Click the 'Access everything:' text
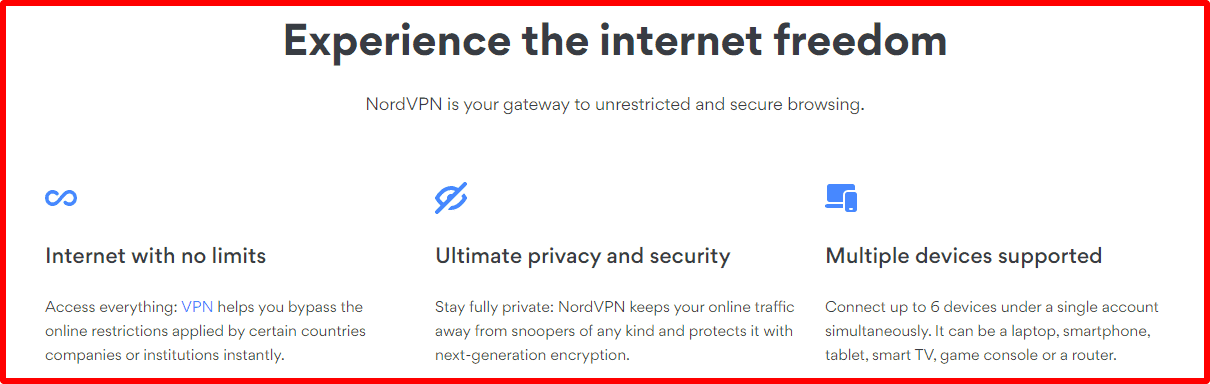 click(x=111, y=307)
